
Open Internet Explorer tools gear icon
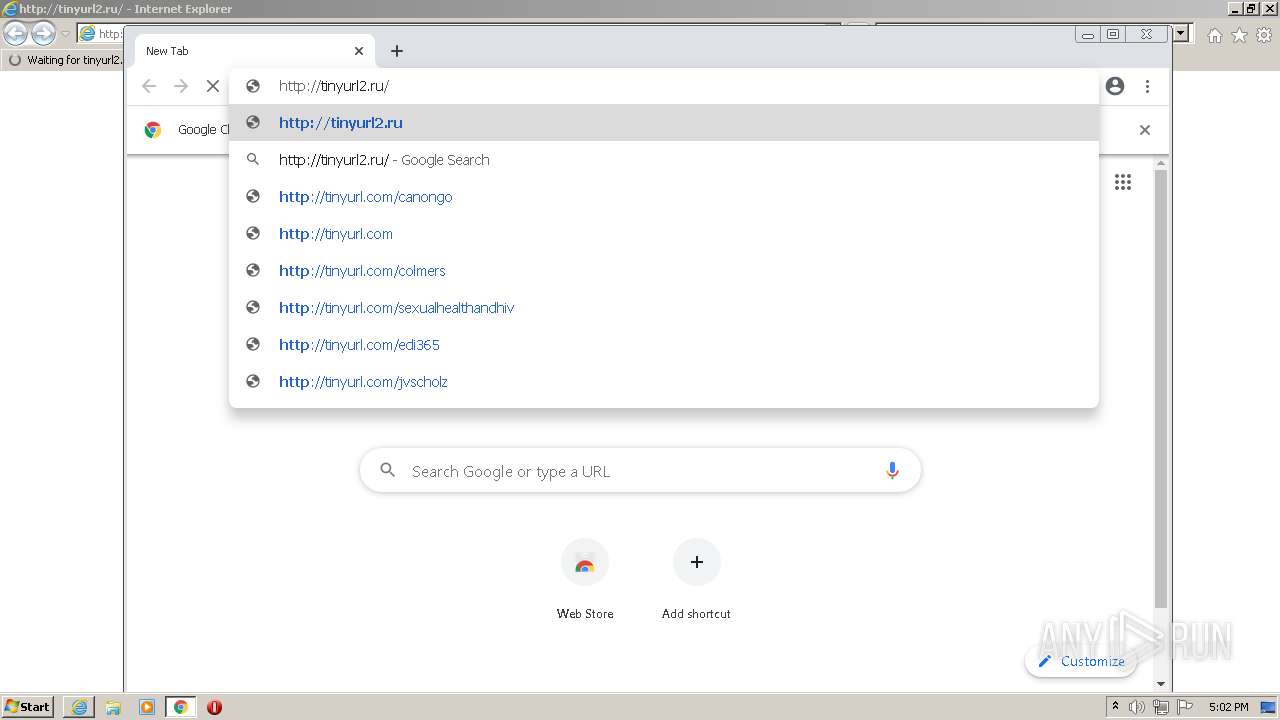point(1264,35)
